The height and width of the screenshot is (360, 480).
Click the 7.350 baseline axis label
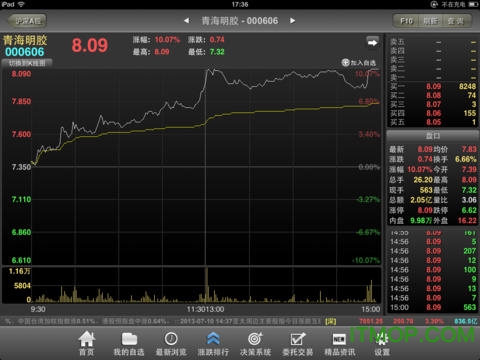pyautogui.click(x=21, y=167)
